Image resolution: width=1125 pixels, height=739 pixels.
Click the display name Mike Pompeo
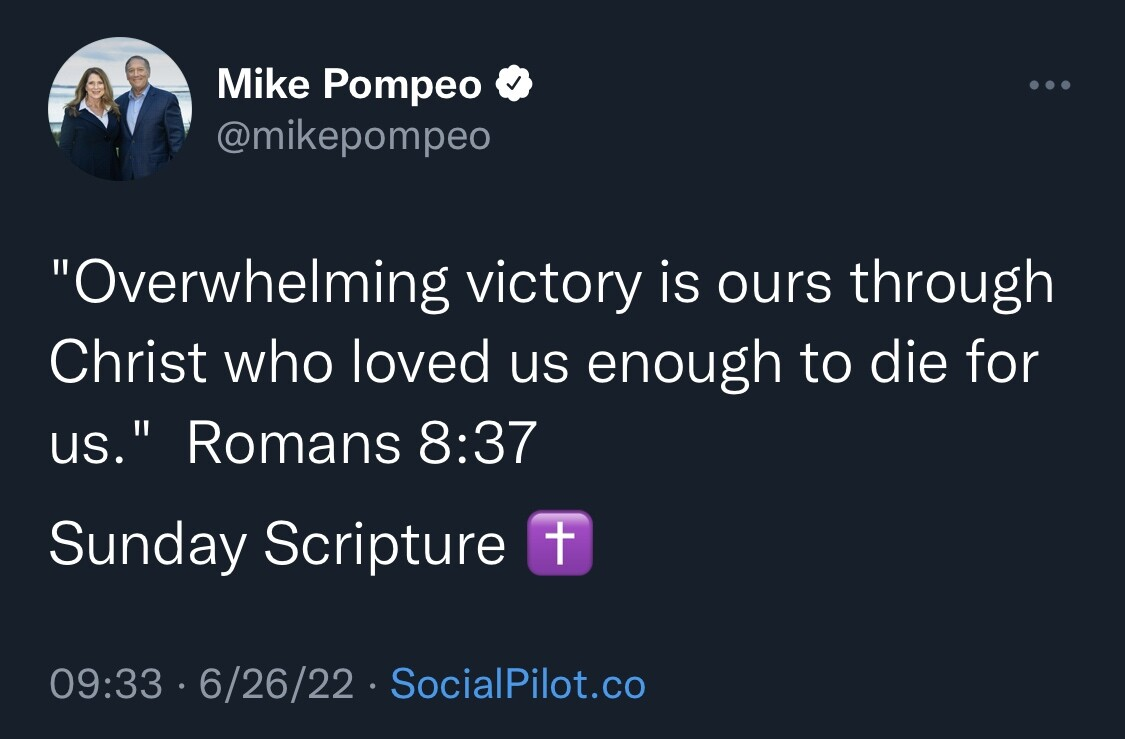(x=350, y=86)
